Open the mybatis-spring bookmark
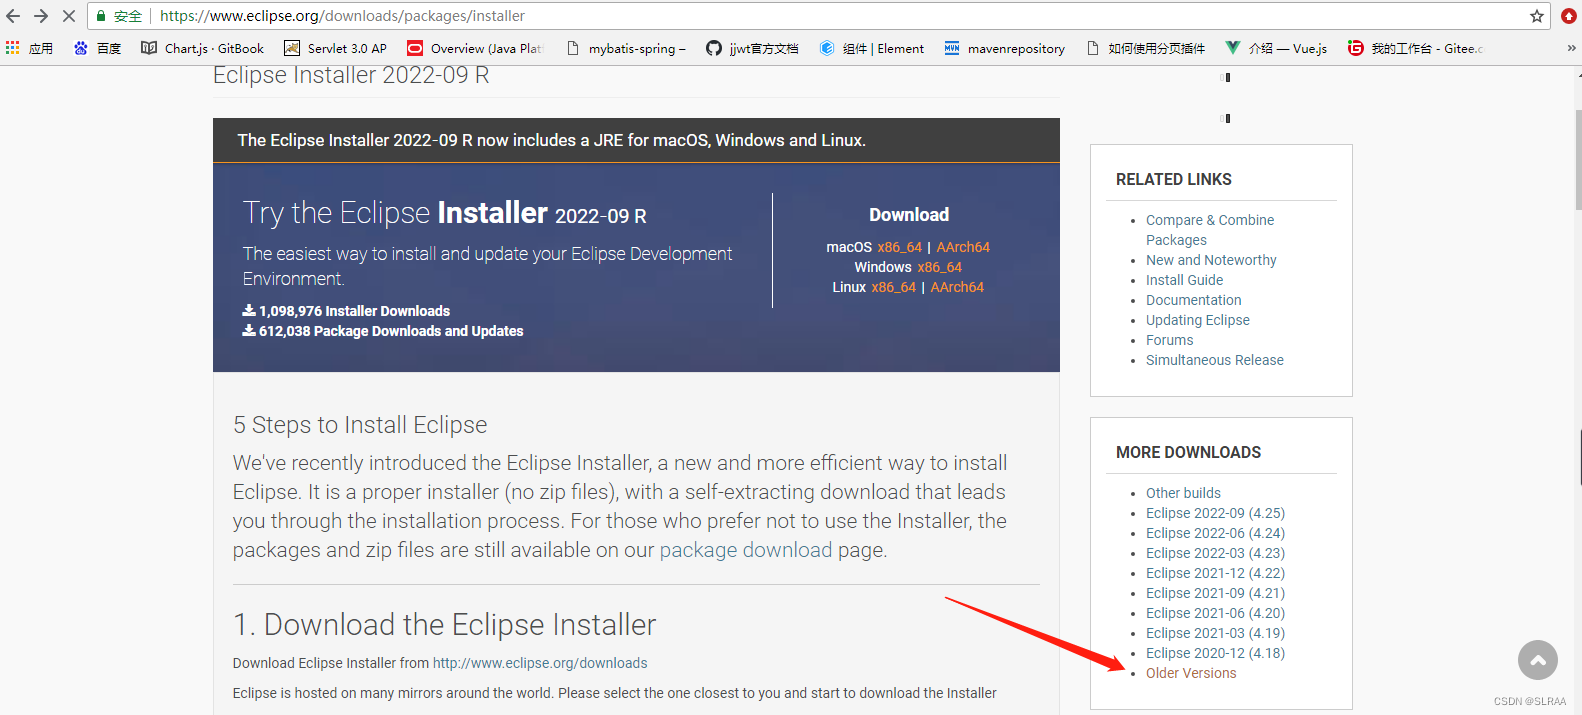1582x715 pixels. (x=626, y=48)
